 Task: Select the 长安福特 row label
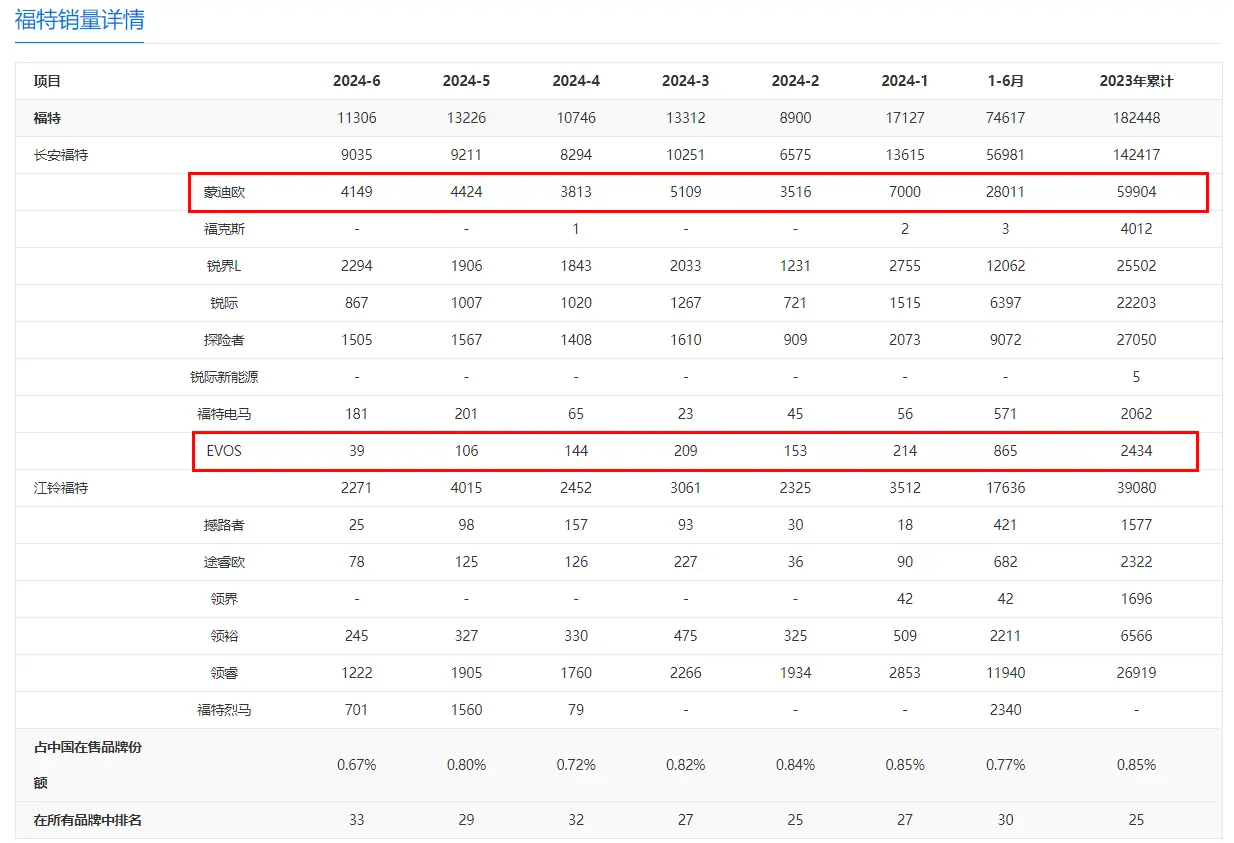point(60,155)
